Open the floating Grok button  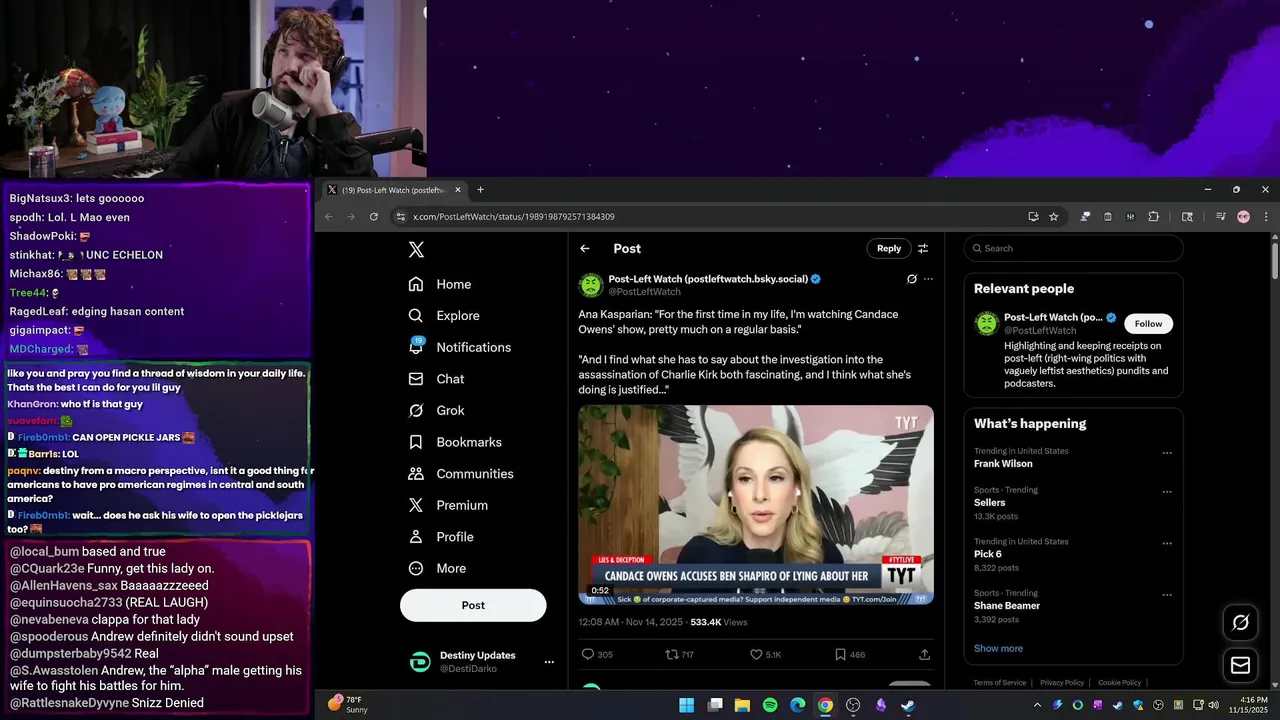point(1240,623)
